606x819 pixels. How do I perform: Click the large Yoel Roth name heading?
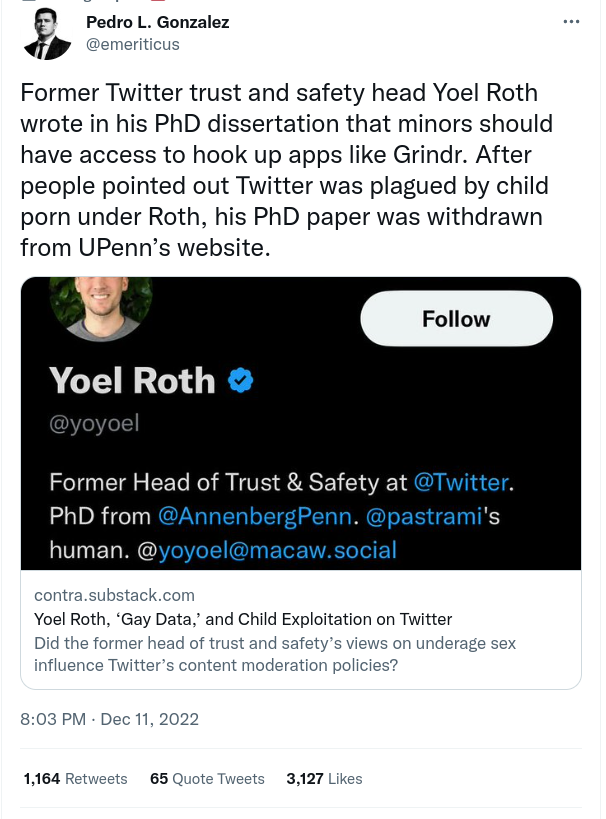click(132, 381)
